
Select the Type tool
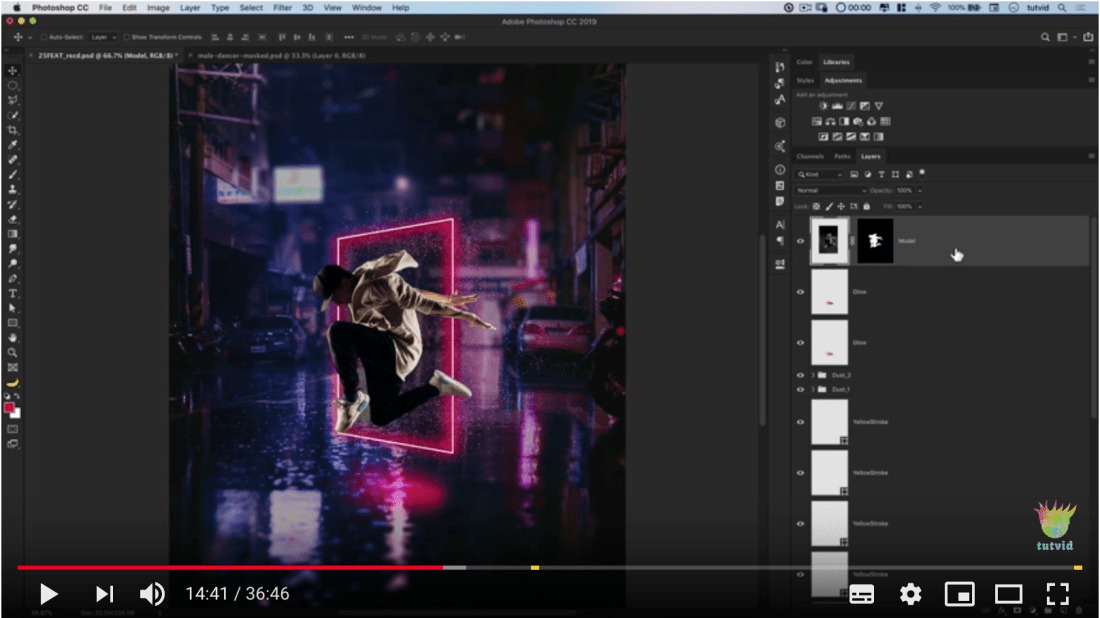(13, 294)
